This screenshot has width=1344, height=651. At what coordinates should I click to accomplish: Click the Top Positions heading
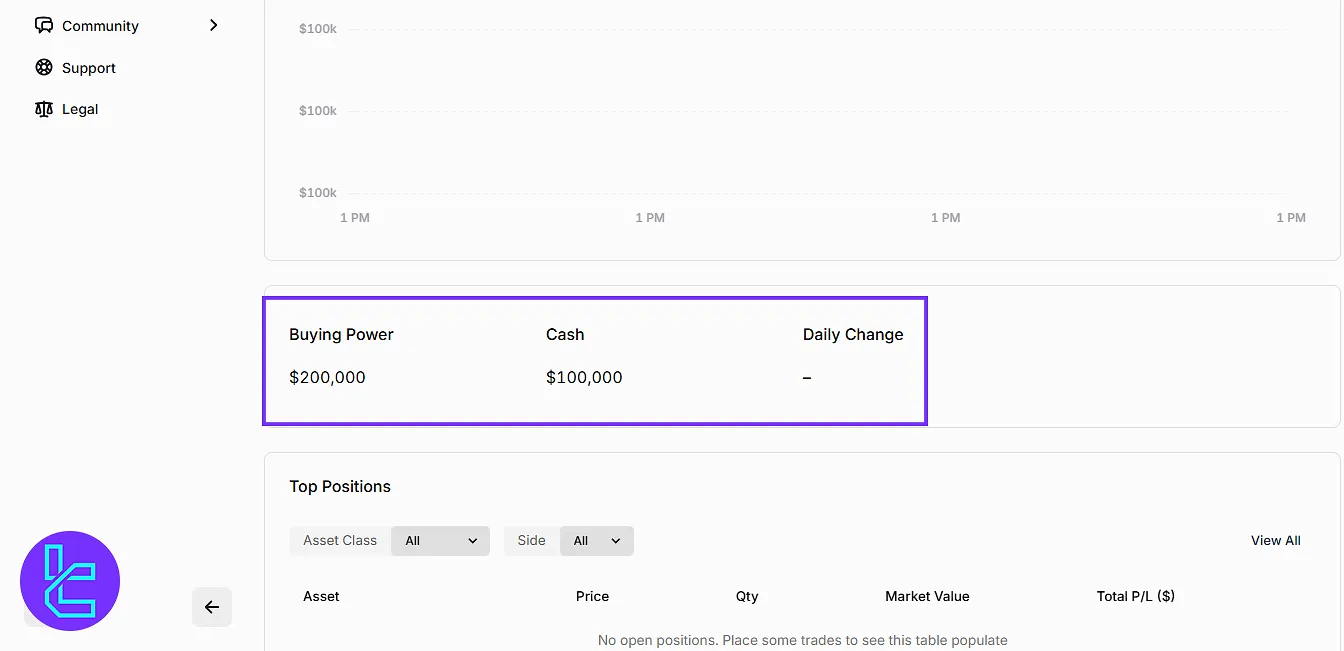[340, 487]
